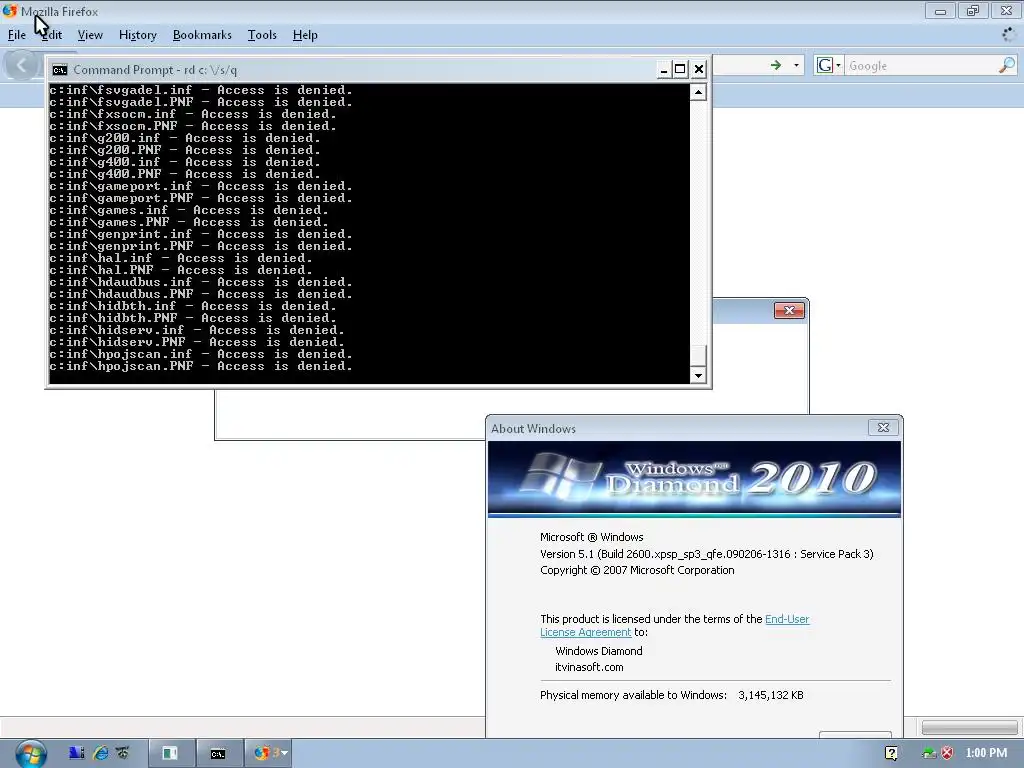This screenshot has height=768, width=1024.
Task: Click the green Go arrow in Firefox
Action: click(x=776, y=65)
